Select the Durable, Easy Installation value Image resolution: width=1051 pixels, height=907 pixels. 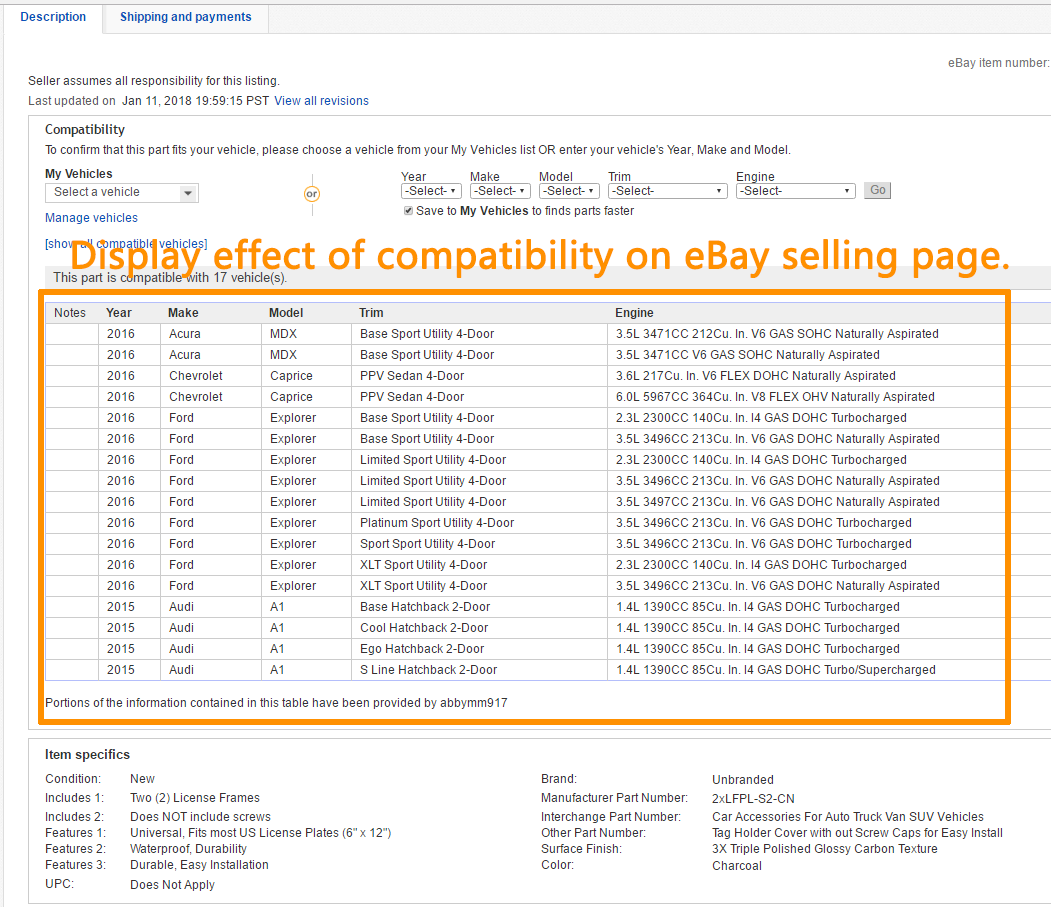pos(199,865)
